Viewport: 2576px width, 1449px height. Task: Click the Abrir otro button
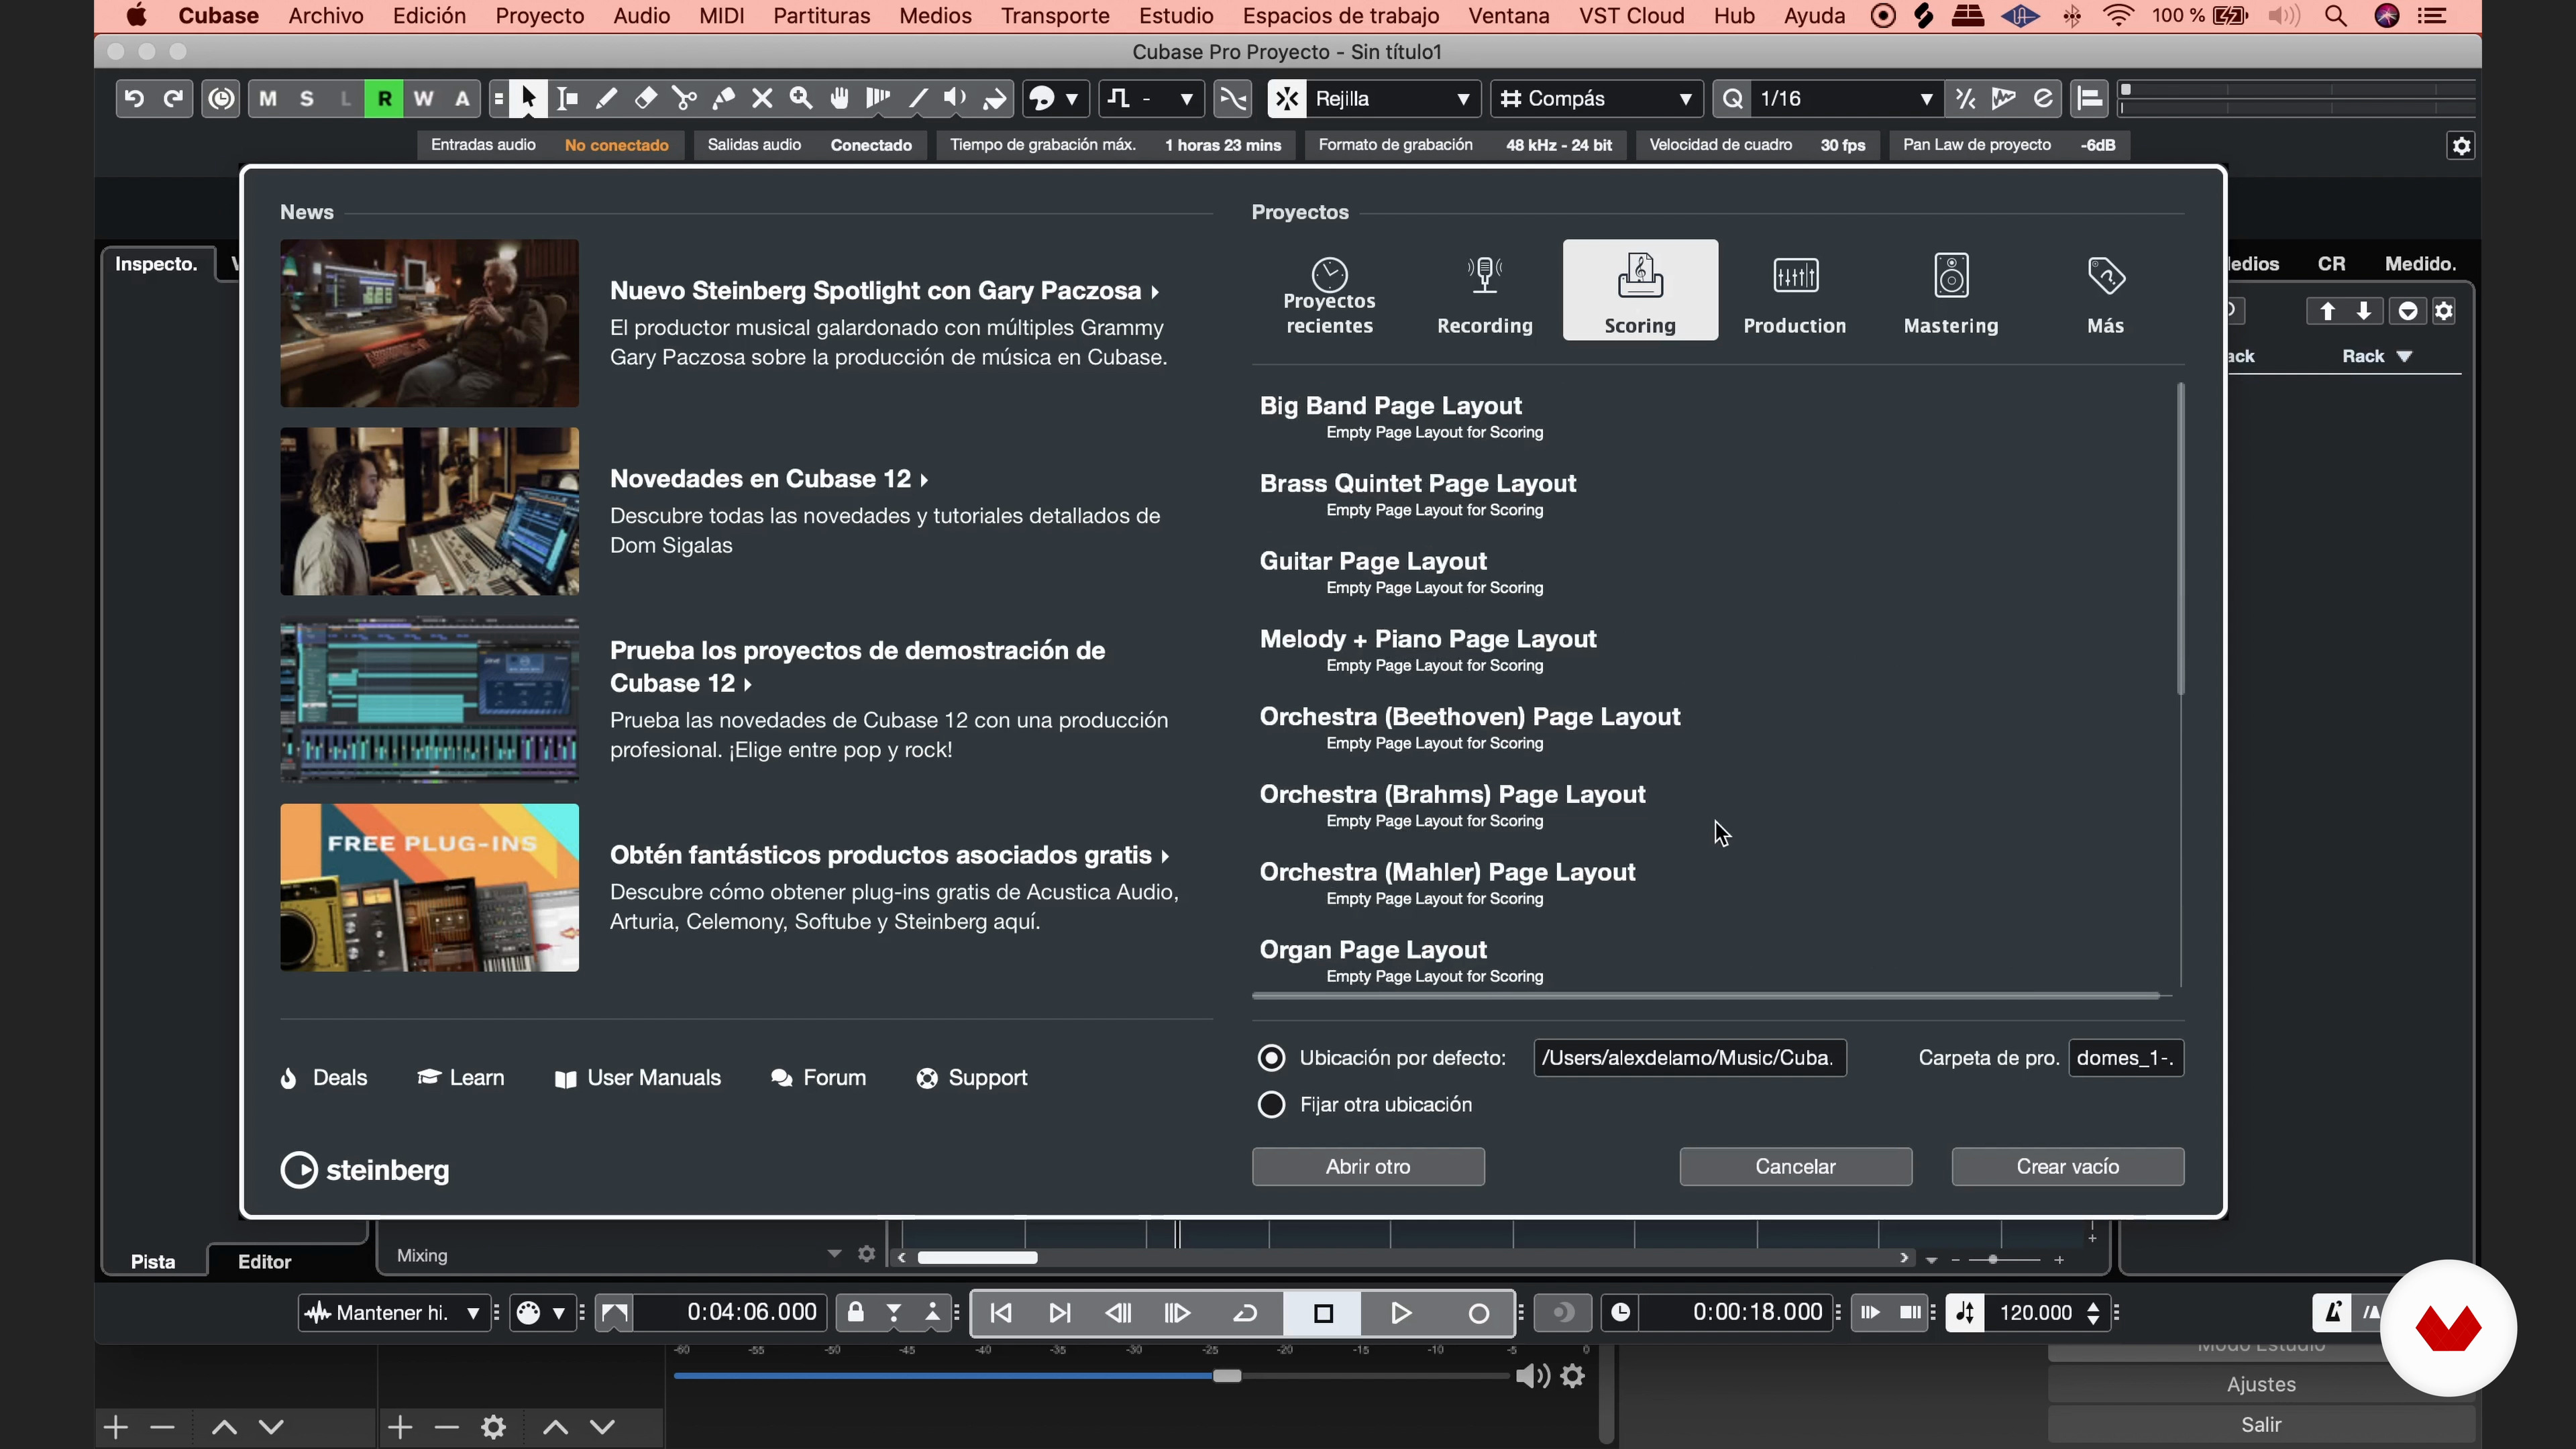coord(1368,1166)
